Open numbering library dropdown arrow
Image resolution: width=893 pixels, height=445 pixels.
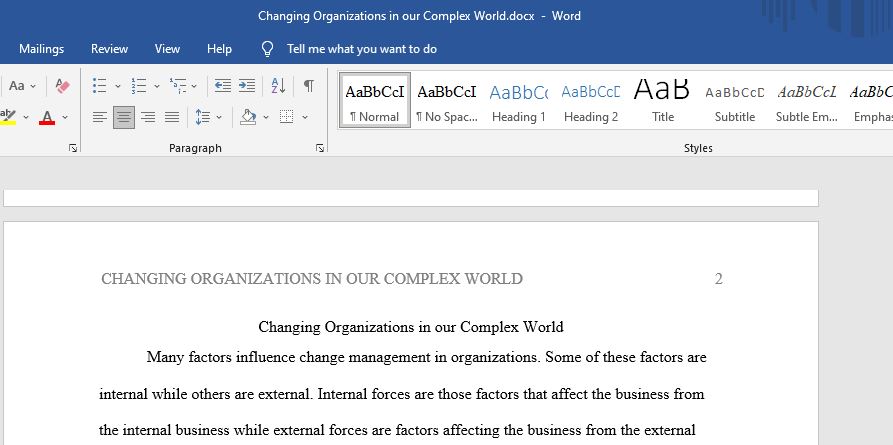157,86
